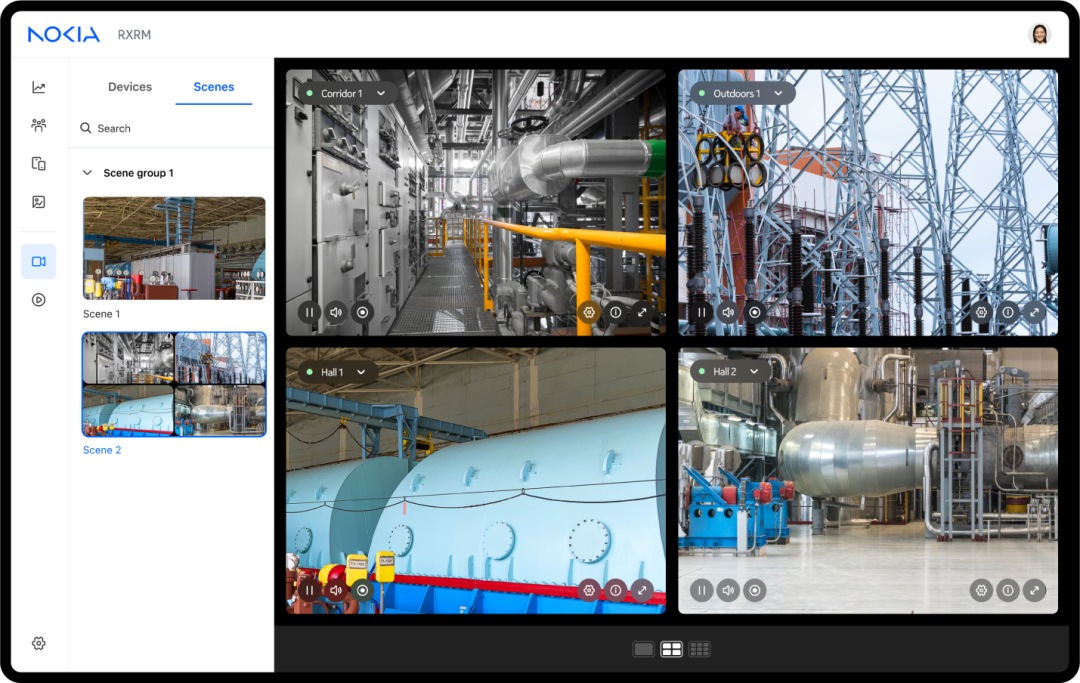Viewport: 1080px width, 683px height.
Task: Switch to the Devices tab
Action: [129, 87]
